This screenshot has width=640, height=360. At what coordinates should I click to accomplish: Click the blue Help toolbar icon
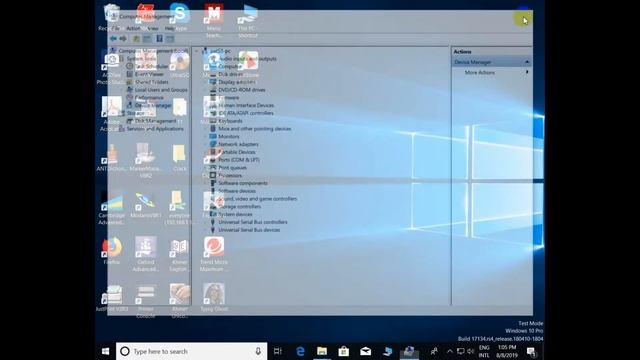tap(160, 38)
